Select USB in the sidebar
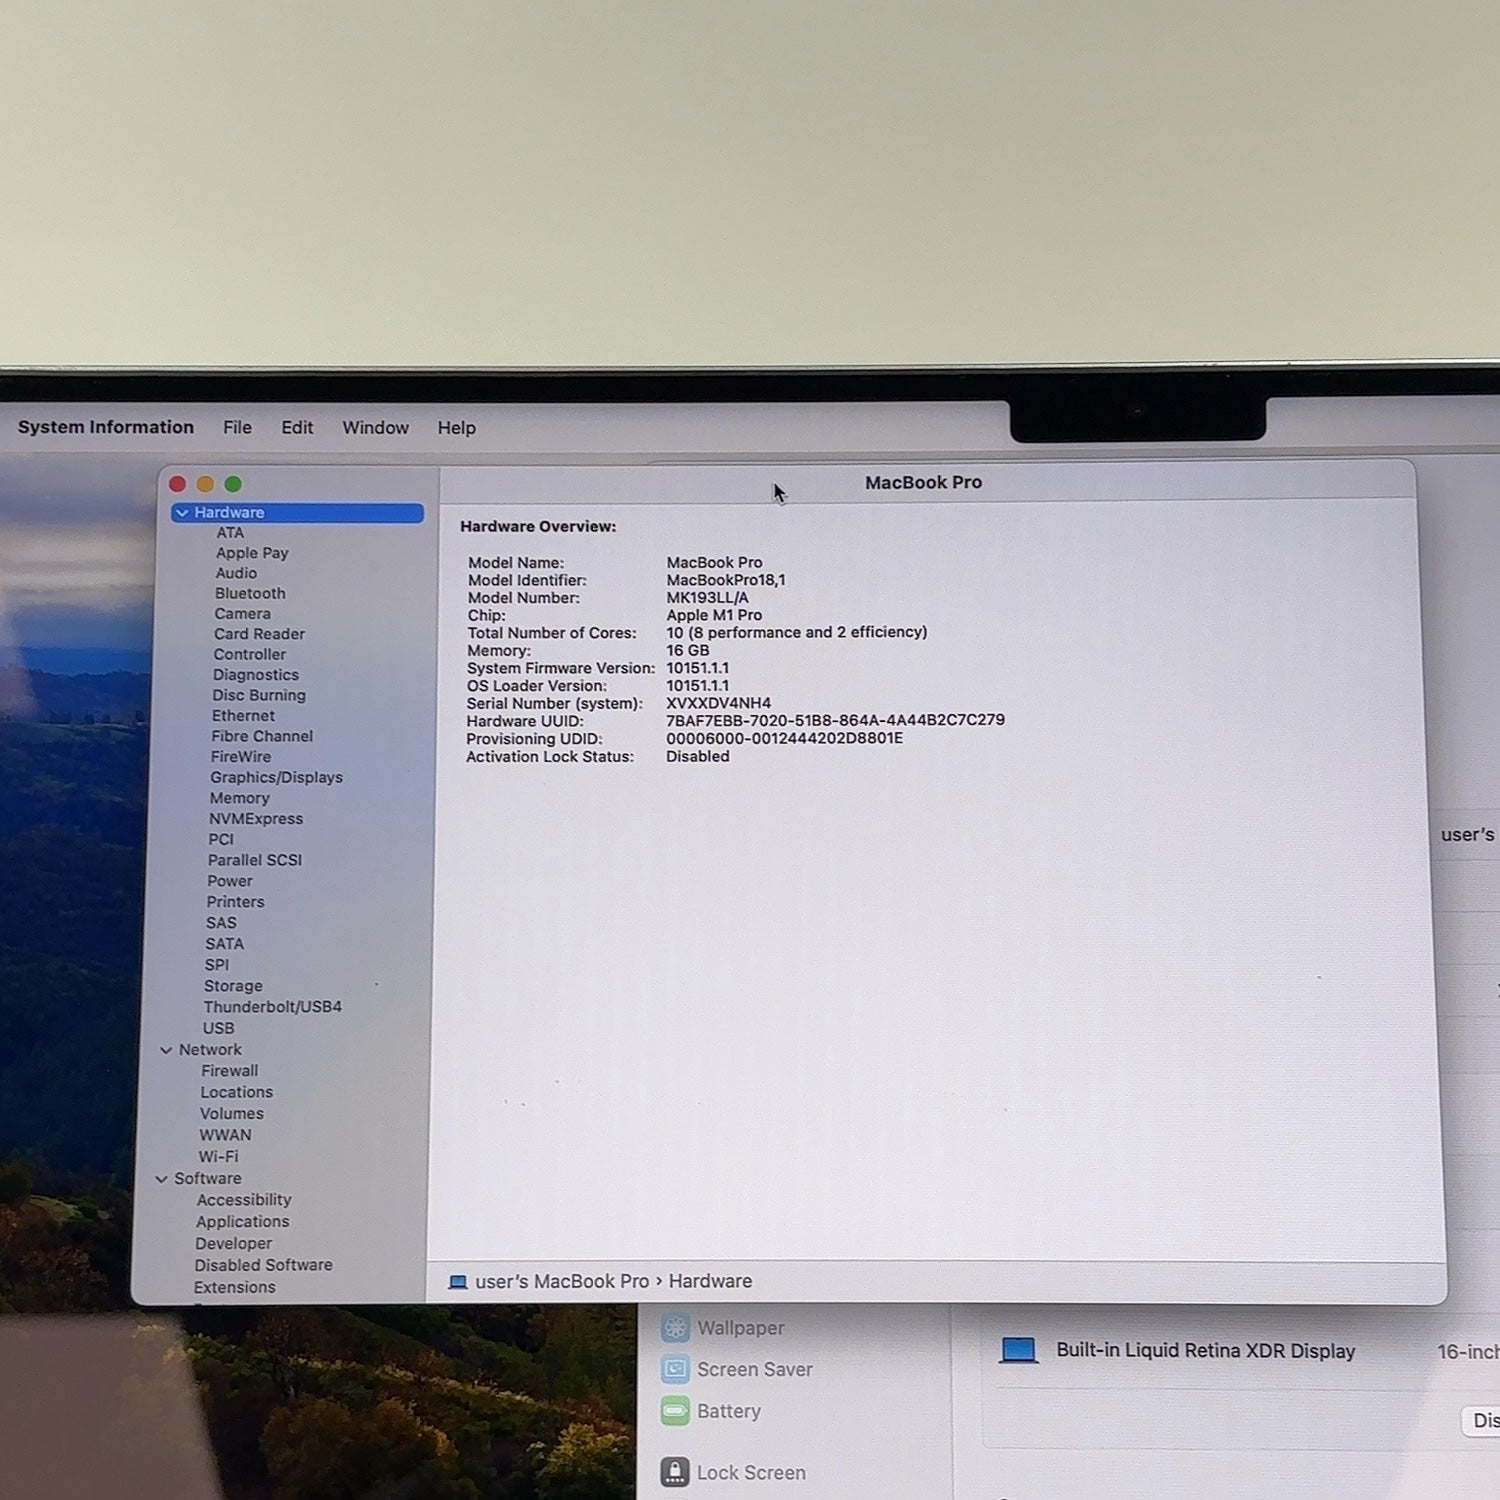The image size is (1500, 1500). (x=218, y=1028)
